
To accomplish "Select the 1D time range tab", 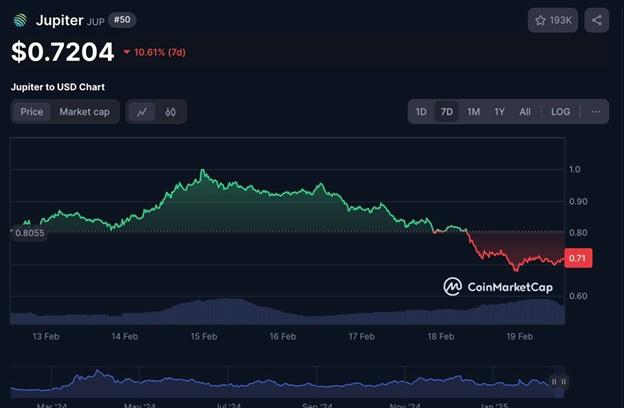I will 422,112.
